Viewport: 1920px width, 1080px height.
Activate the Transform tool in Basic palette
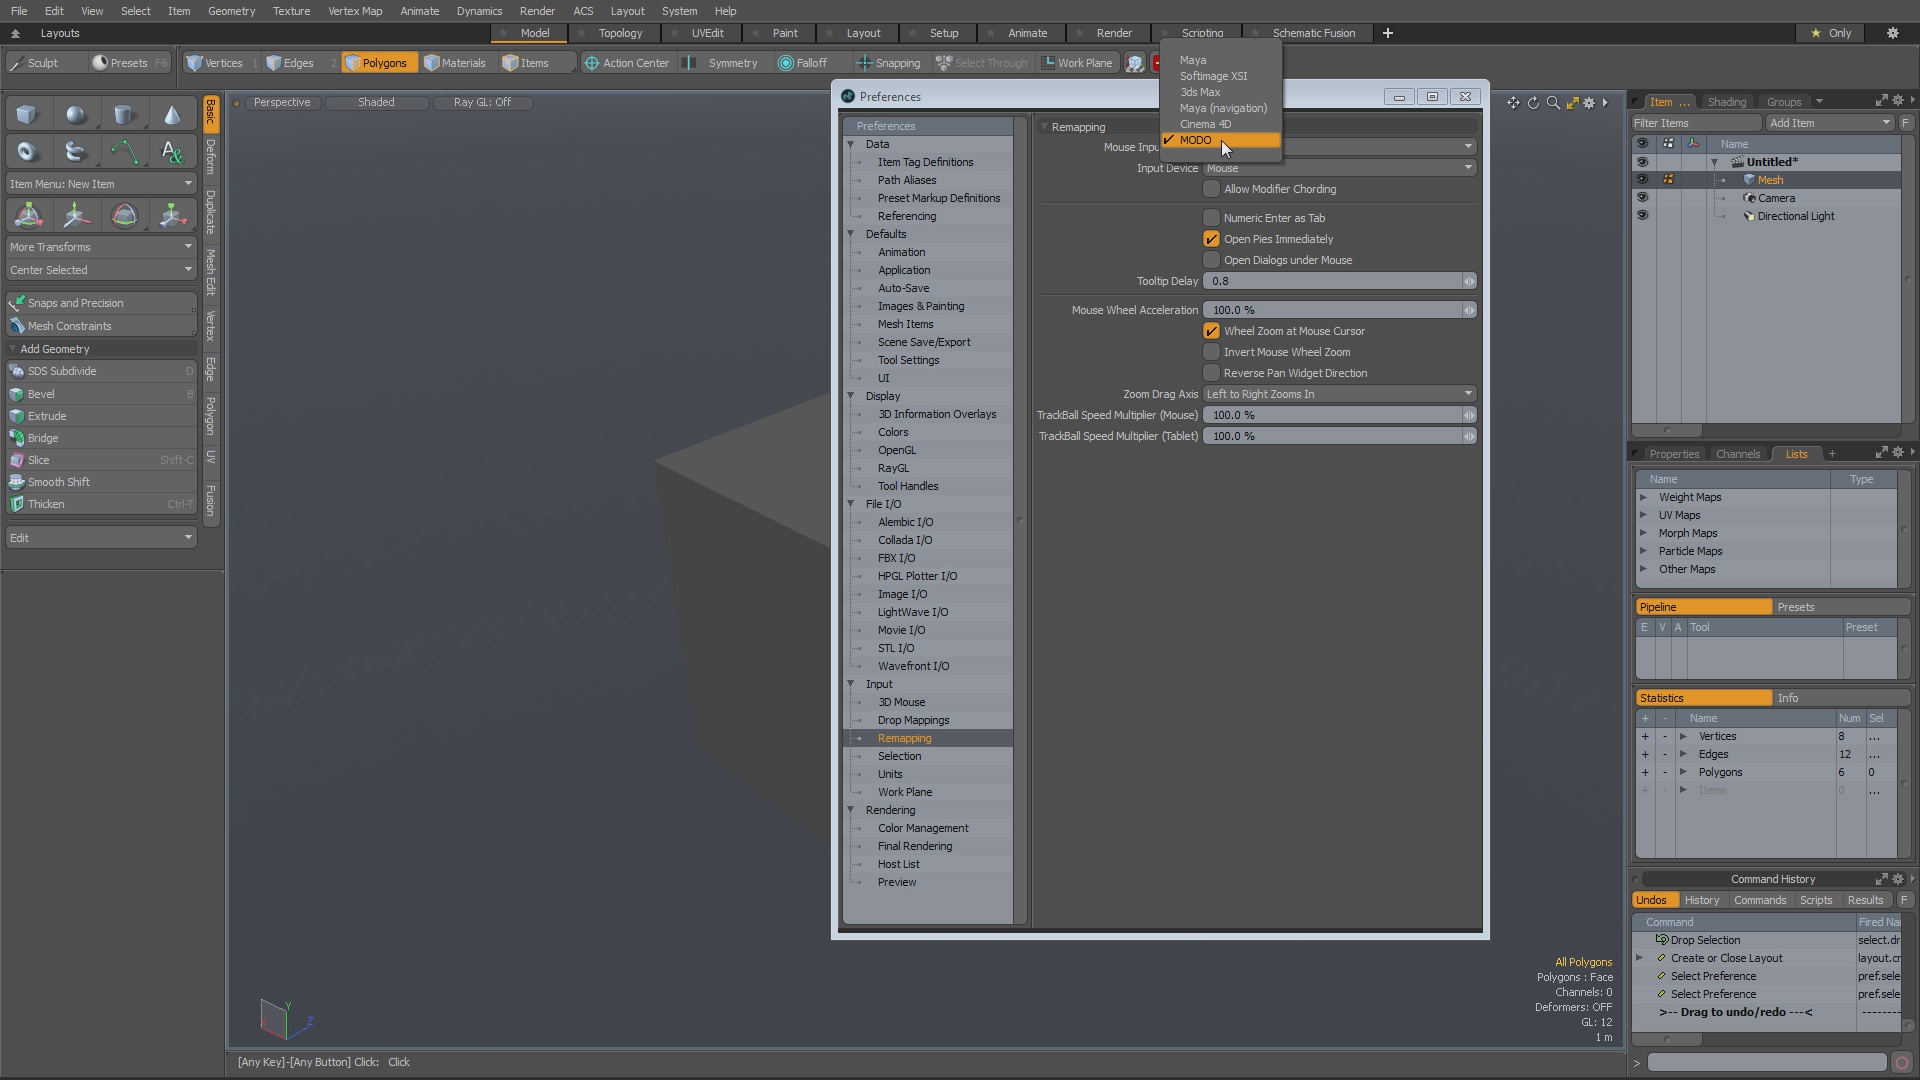pyautogui.click(x=28, y=215)
